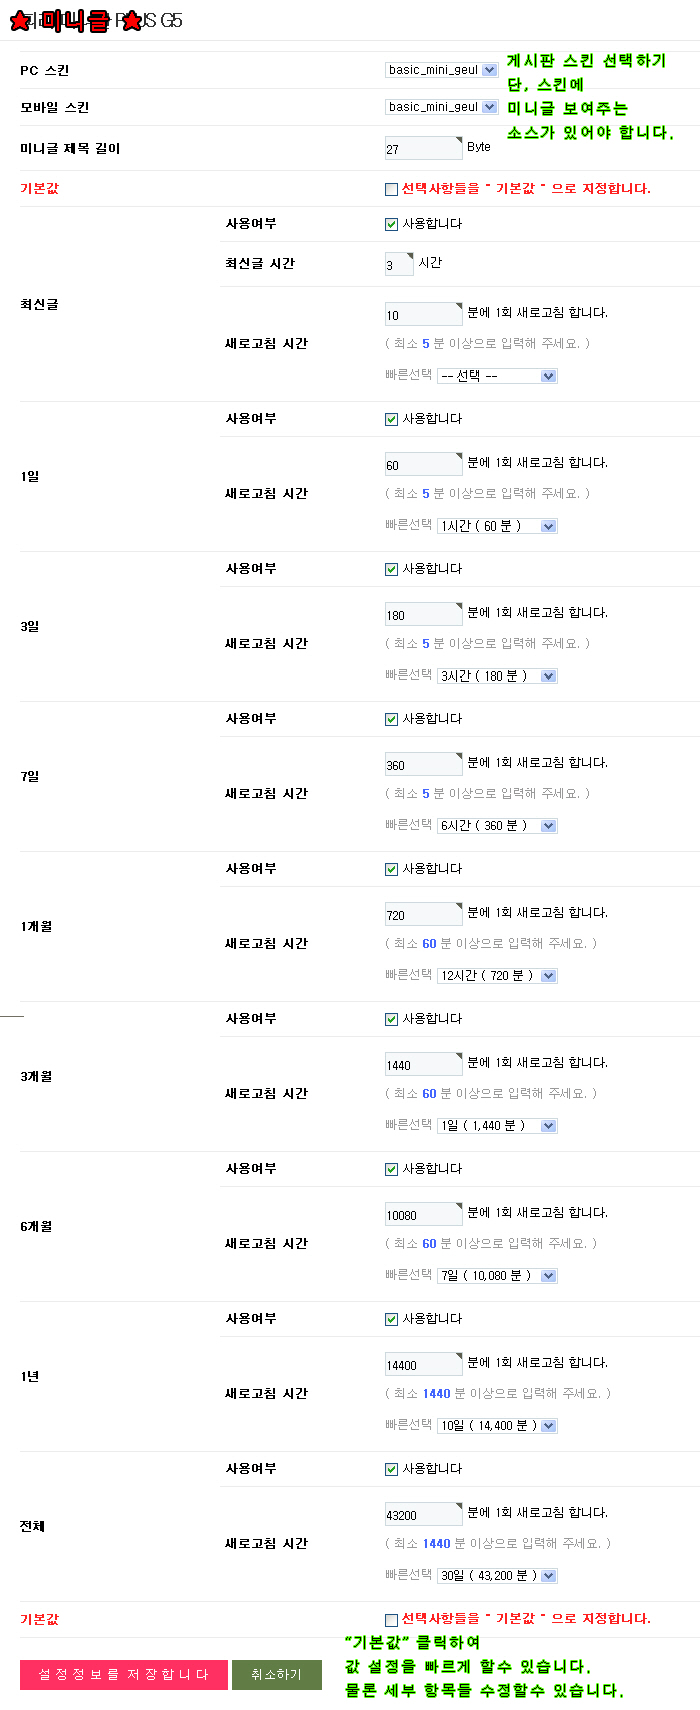This screenshot has width=700, height=1710.
Task: Click the 최신글 시간 input field
Action: (398, 264)
